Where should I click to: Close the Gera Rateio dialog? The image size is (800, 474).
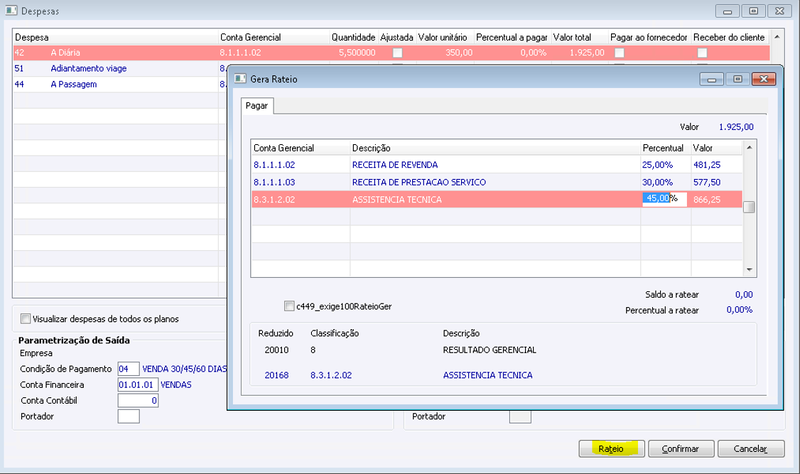point(764,79)
